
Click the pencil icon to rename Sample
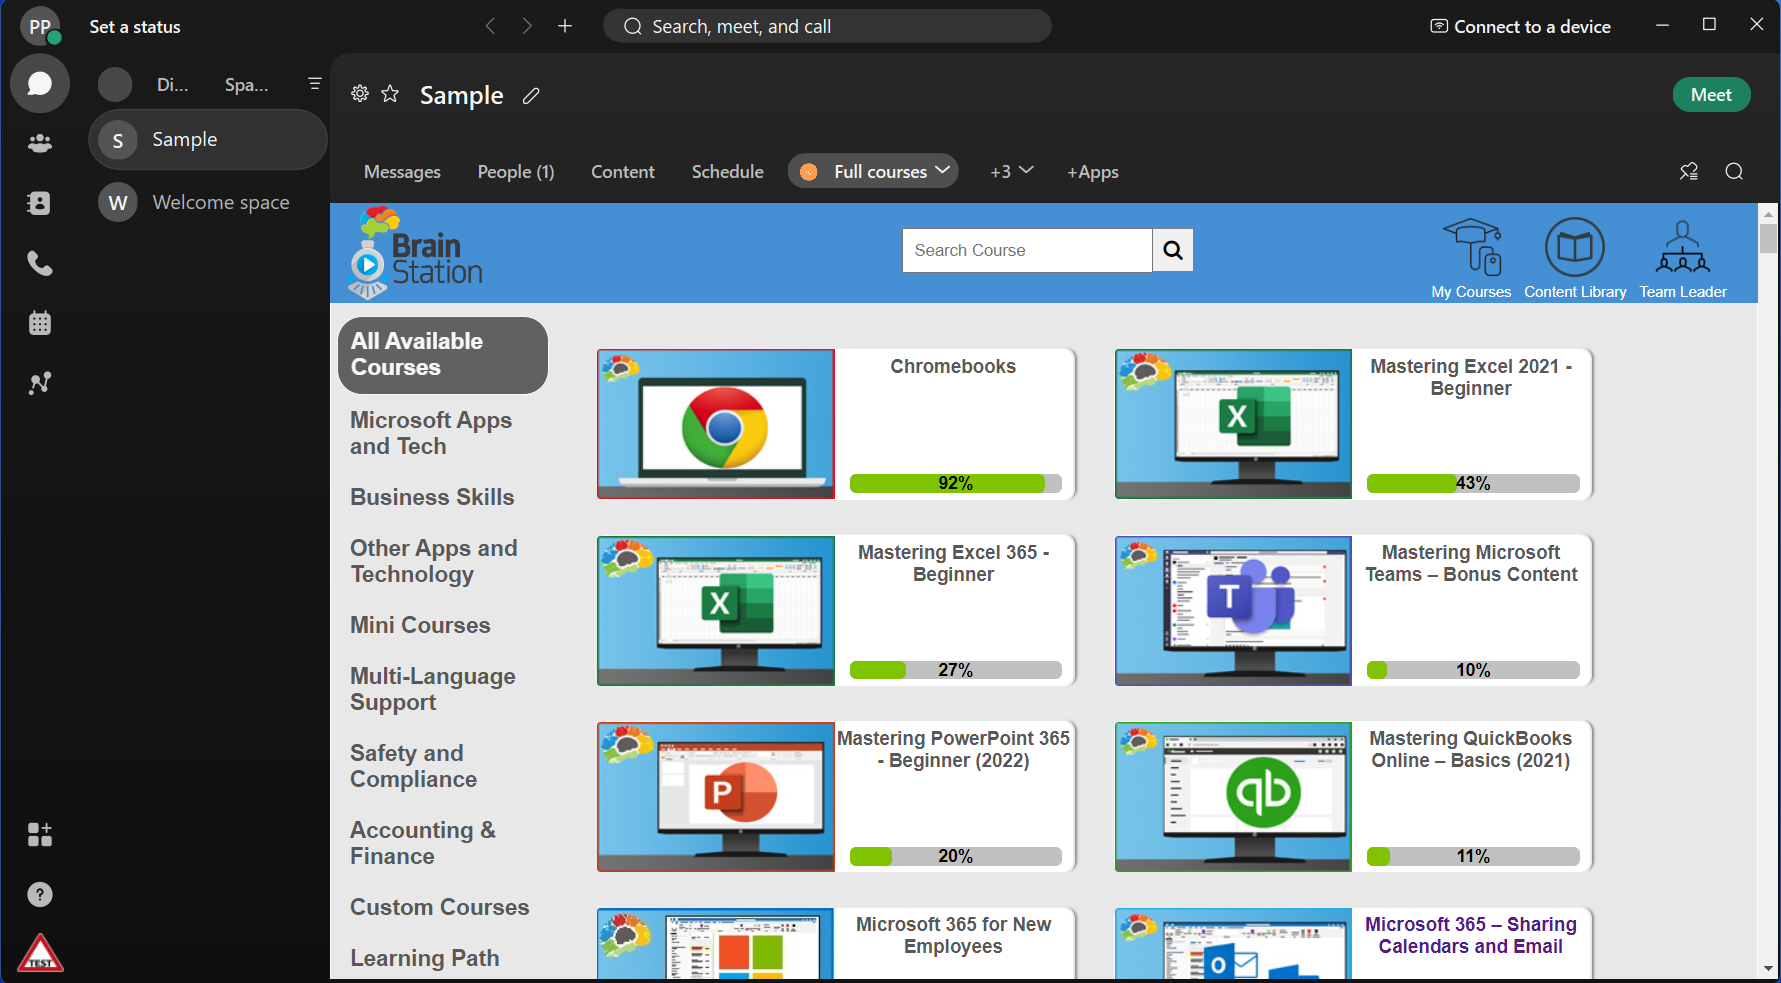point(531,96)
